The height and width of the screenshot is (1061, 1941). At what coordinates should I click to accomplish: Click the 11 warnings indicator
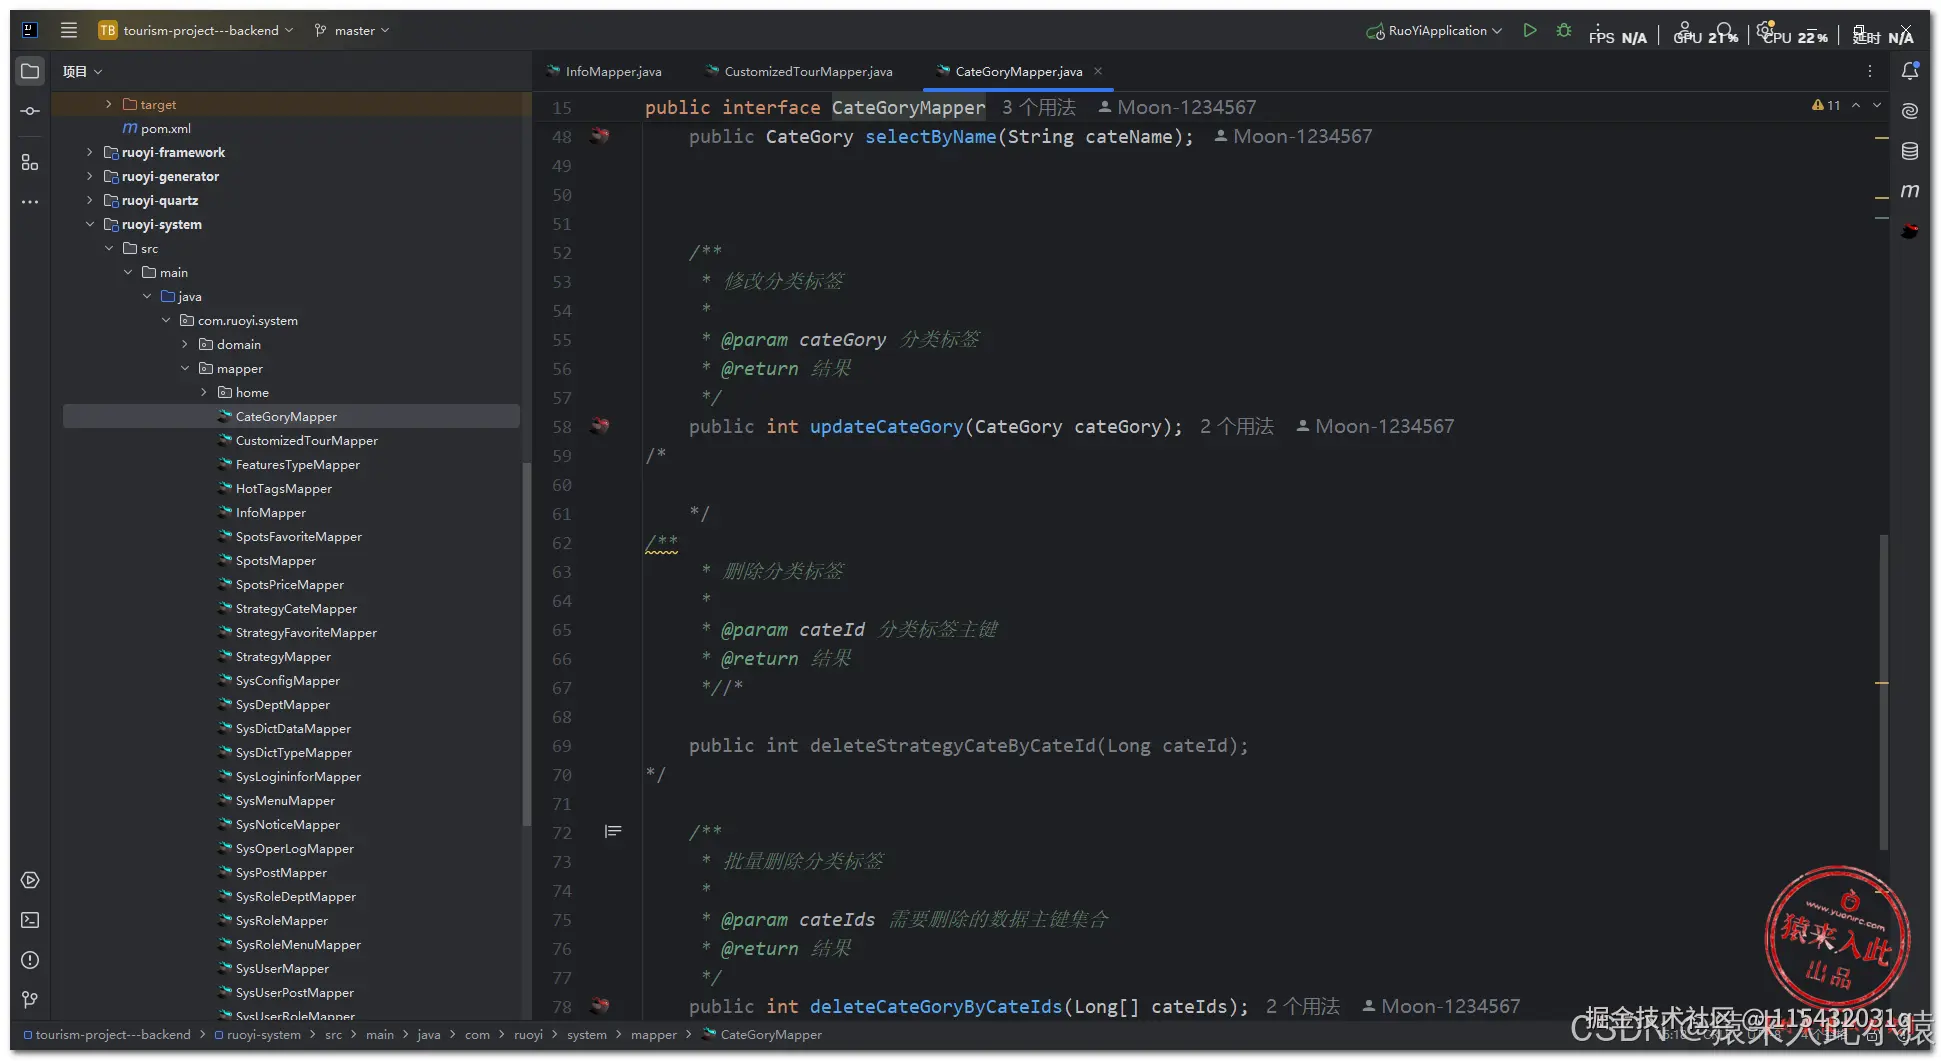click(1826, 105)
